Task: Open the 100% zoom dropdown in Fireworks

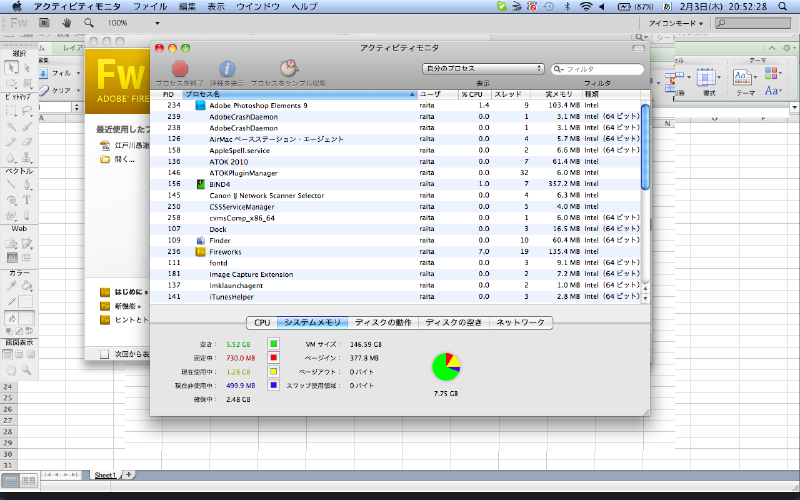Action: (x=157, y=23)
